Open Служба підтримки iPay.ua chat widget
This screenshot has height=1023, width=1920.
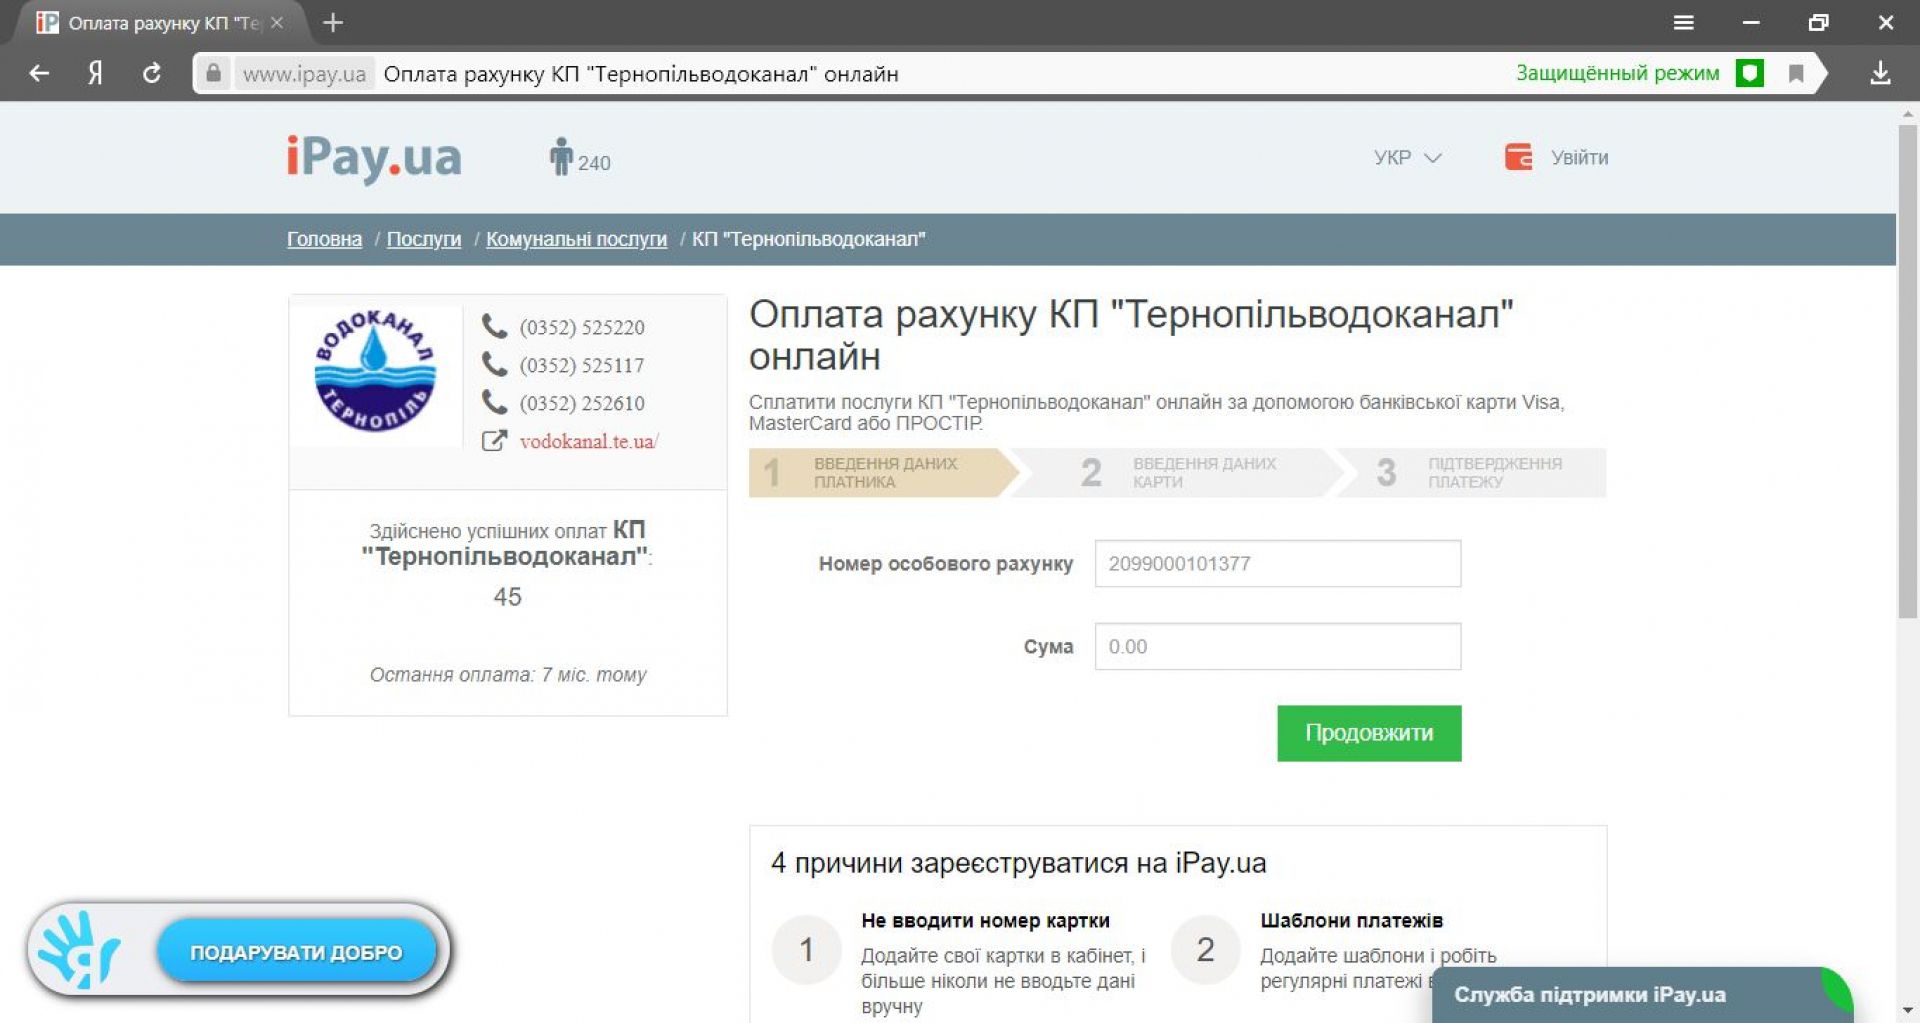click(1589, 994)
